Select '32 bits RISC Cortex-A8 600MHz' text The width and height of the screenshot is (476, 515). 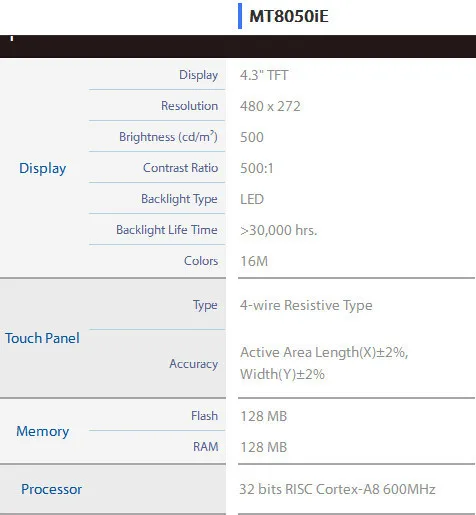(x=337, y=489)
